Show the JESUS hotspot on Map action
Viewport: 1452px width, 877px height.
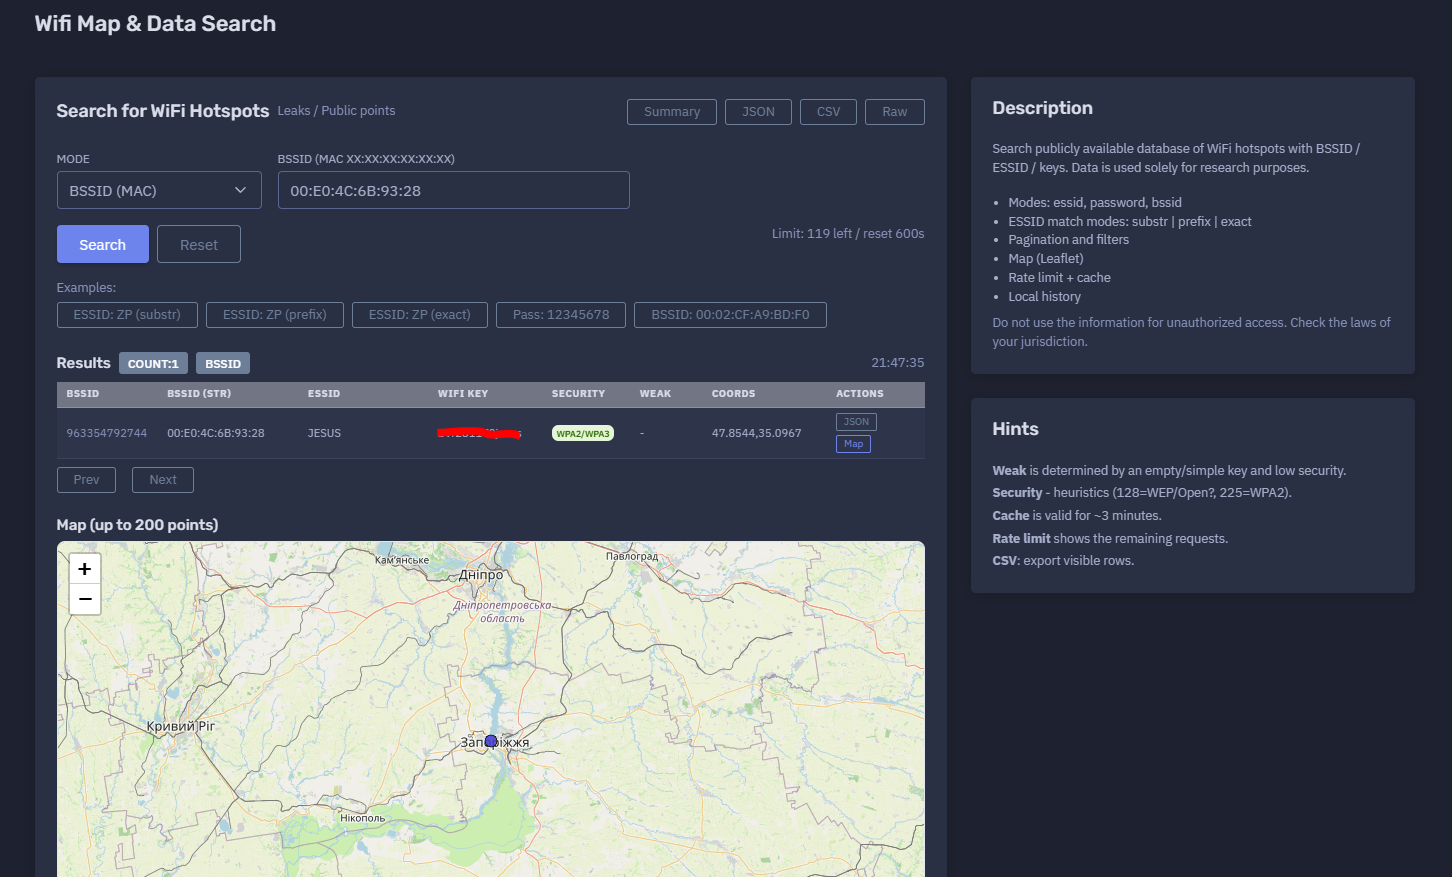(853, 444)
